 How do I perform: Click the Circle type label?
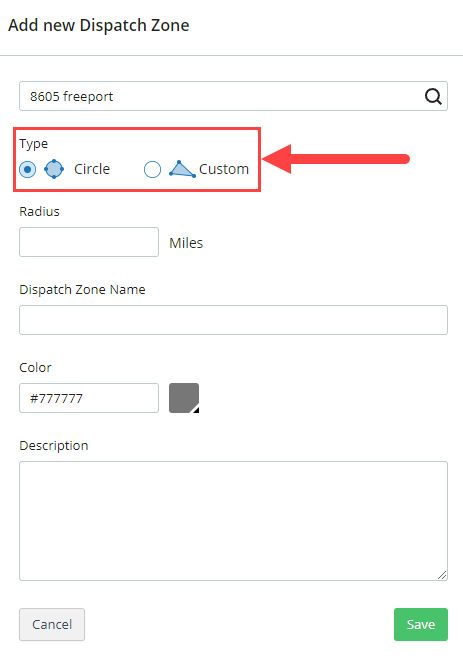pos(92,169)
